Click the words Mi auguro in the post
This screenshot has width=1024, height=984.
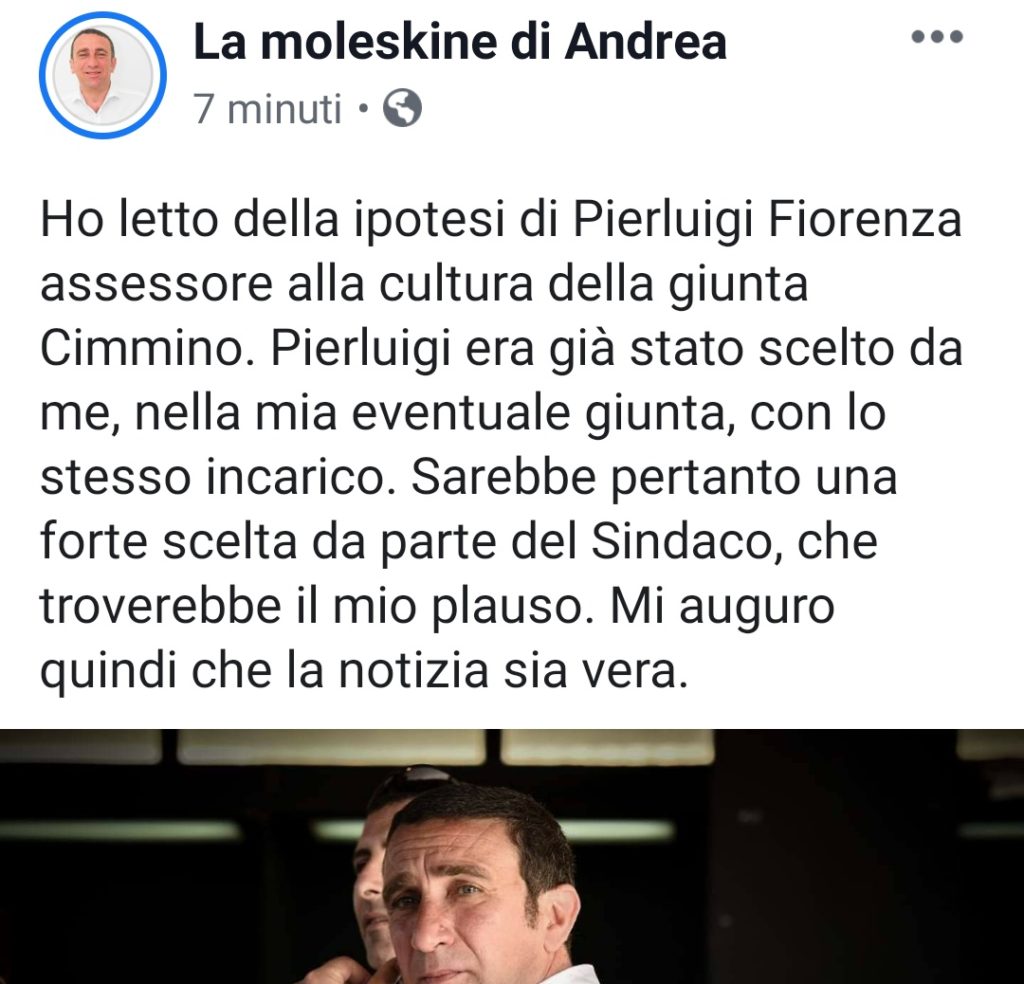pyautogui.click(x=722, y=607)
